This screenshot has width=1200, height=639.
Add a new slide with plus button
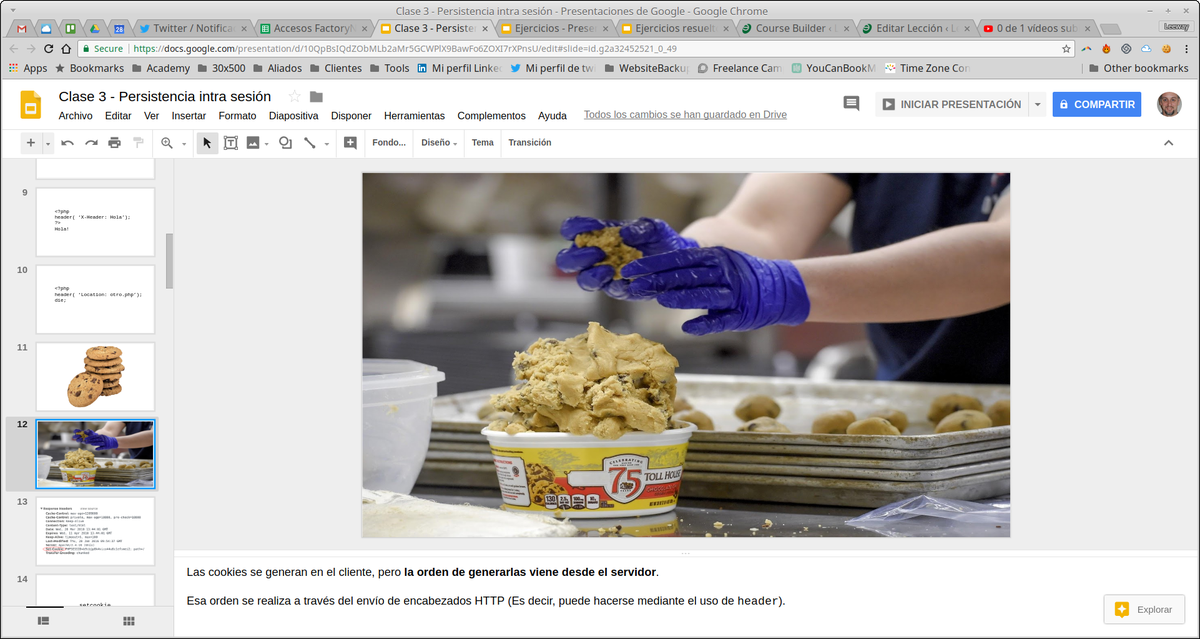[x=31, y=143]
